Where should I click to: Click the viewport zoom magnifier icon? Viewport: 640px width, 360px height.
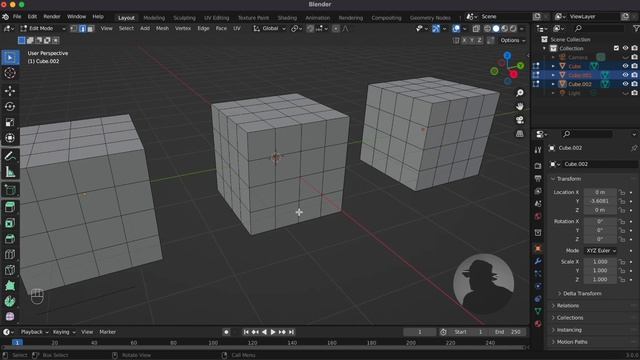click(x=520, y=93)
